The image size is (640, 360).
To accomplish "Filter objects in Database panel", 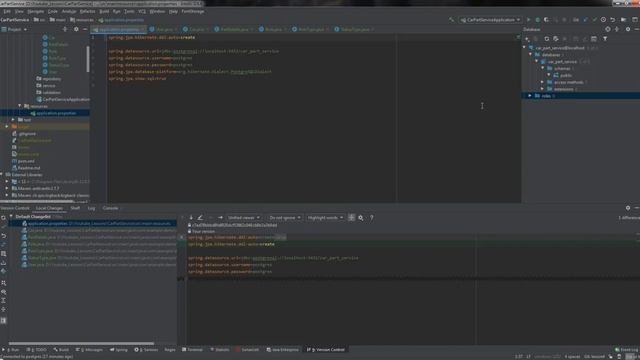I will click(605, 39).
